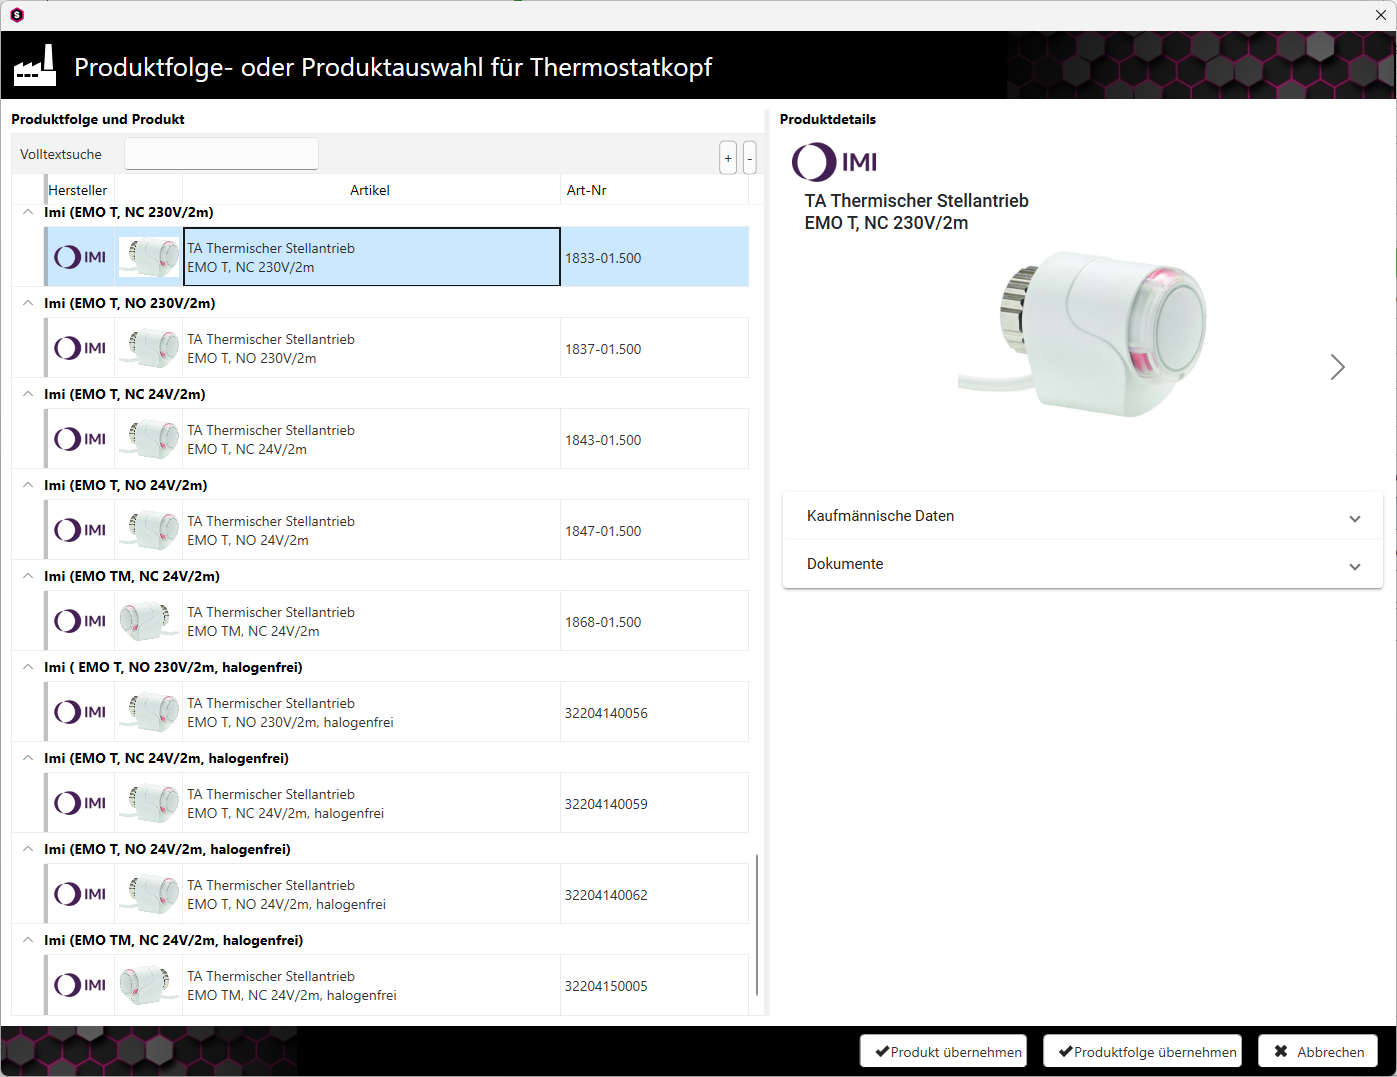Screen dimensions: 1397x1077
Task: Click the large IMI logo in Produktdetails
Action: [835, 162]
